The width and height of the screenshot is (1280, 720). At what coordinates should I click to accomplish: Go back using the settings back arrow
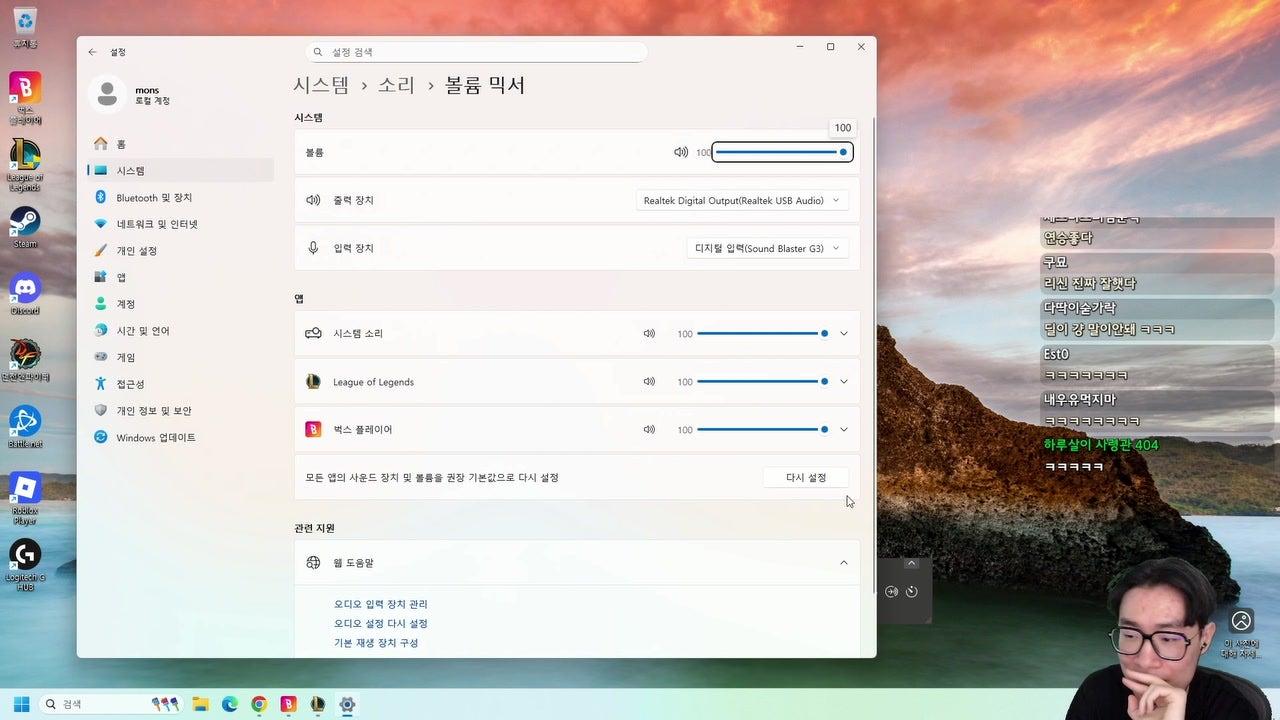coord(92,51)
